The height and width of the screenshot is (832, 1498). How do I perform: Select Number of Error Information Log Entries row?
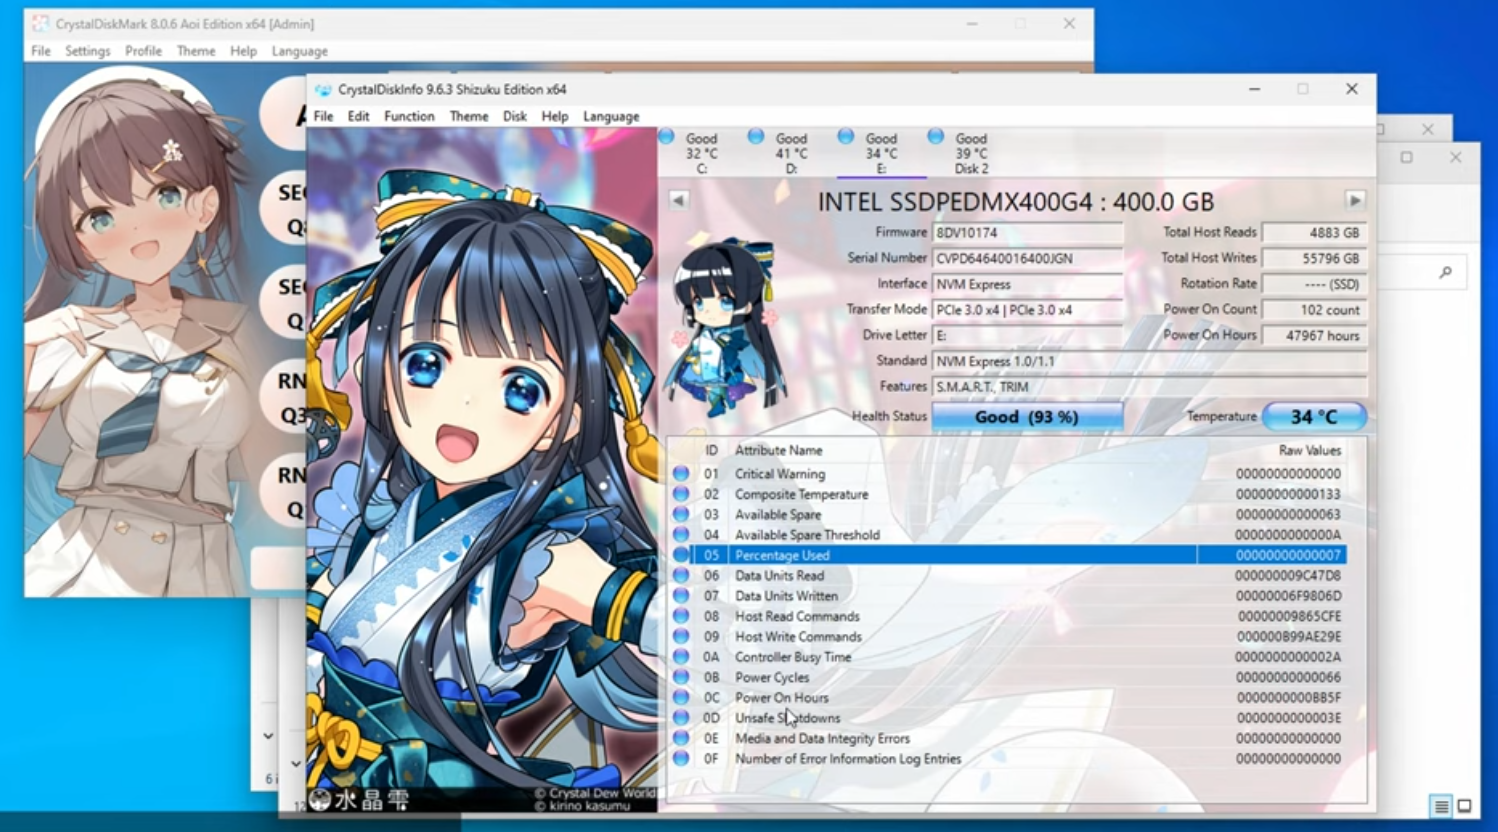click(1007, 759)
